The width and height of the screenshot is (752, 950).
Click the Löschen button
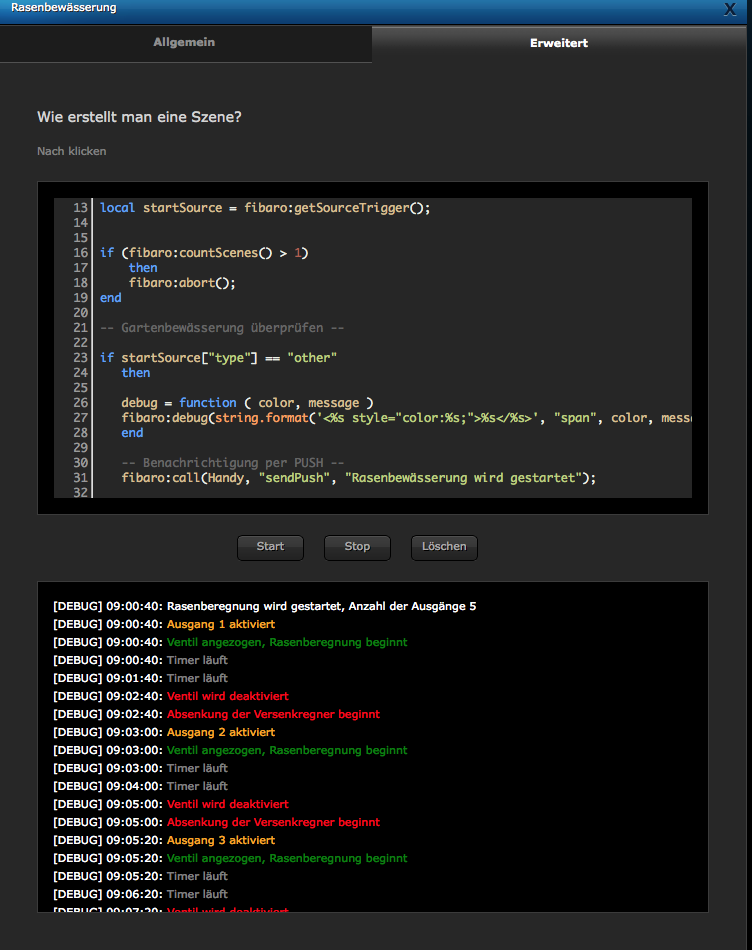444,547
